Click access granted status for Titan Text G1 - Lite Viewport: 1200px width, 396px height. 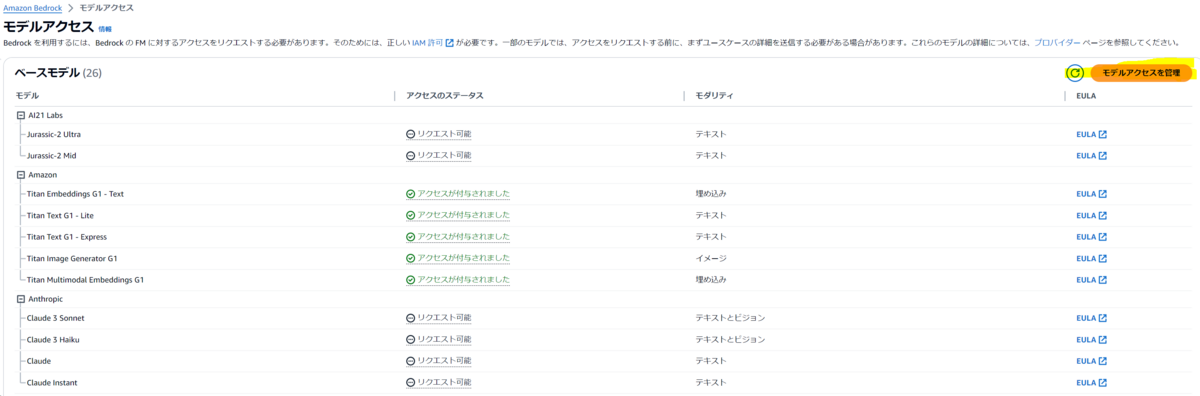(458, 215)
